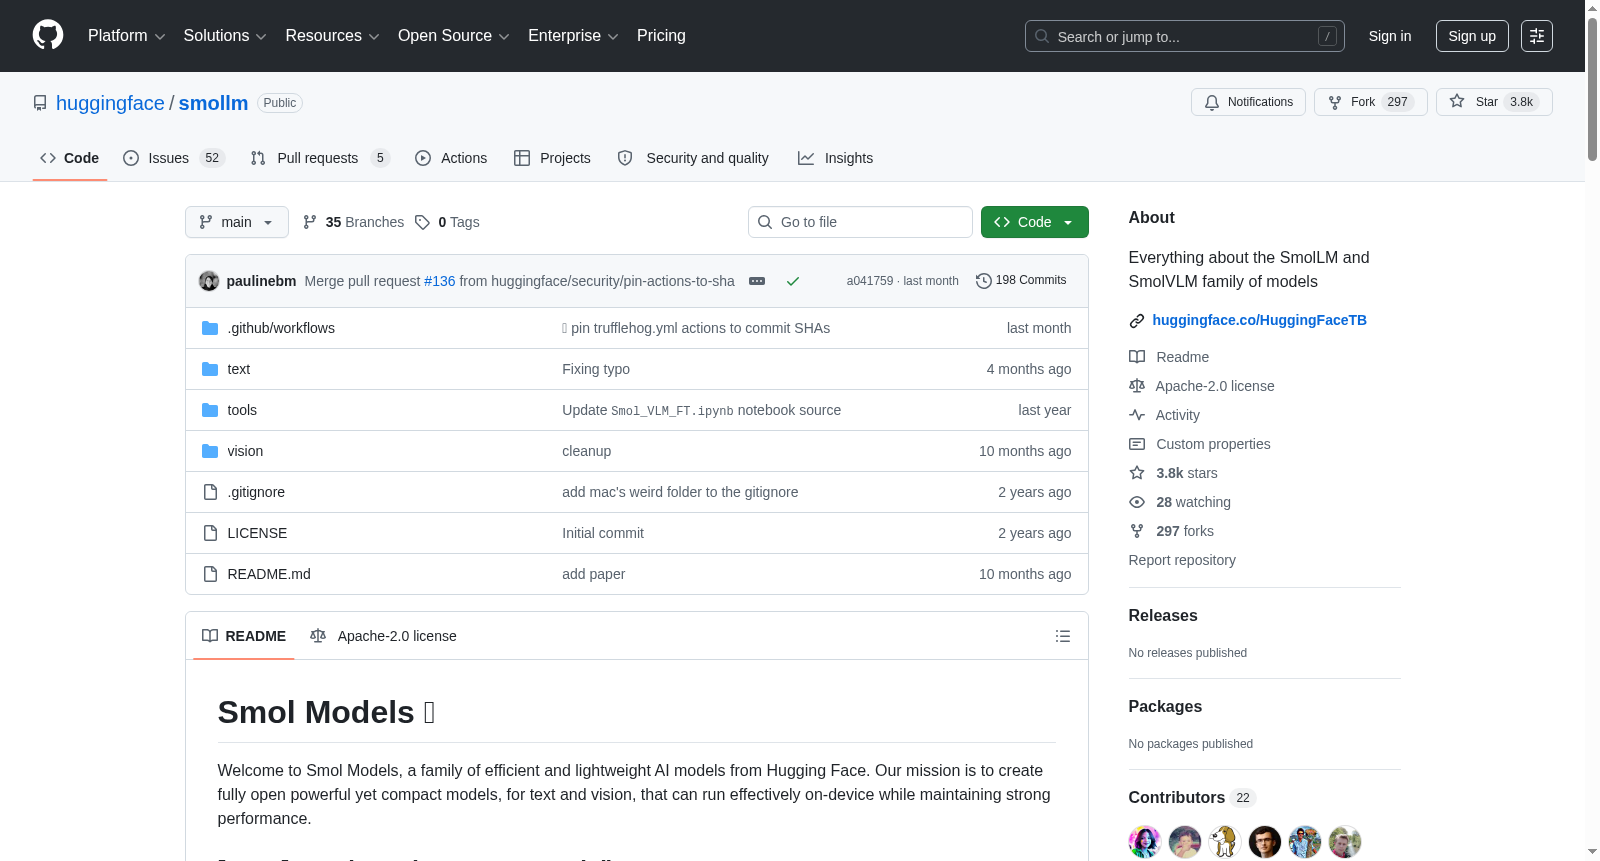Image resolution: width=1600 pixels, height=861 pixels.
Task: Open the Projects tab
Action: tap(552, 158)
